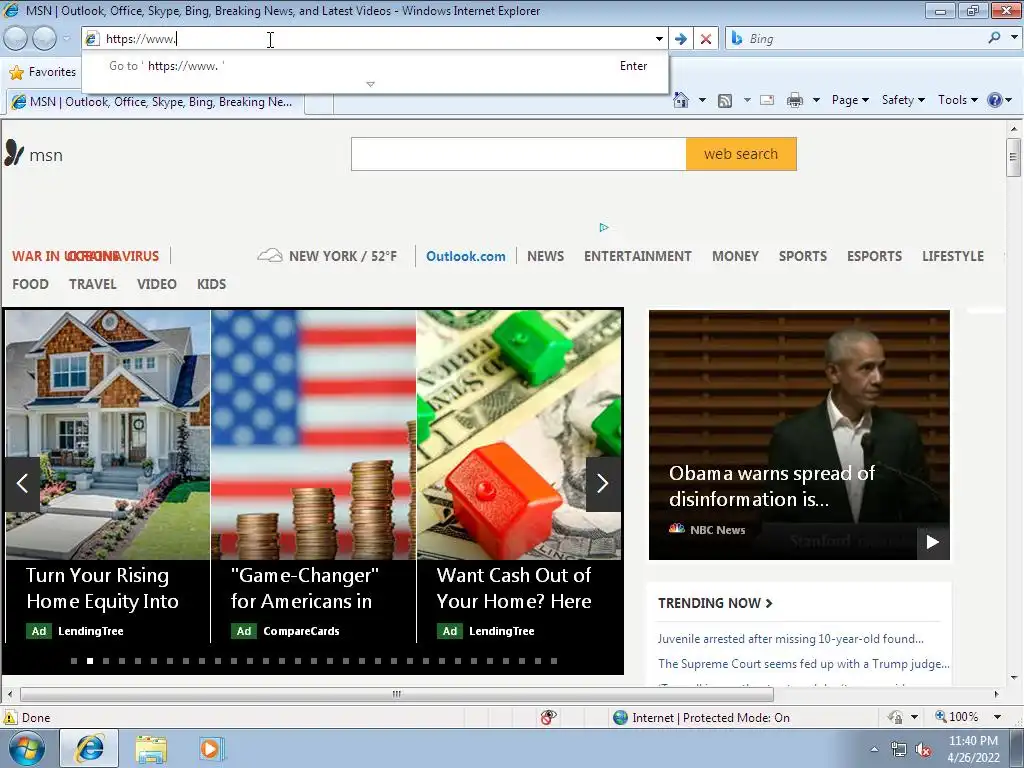Viewport: 1024px width, 768px height.
Task: Open Juvenile arrested trending story
Action: tap(790, 639)
